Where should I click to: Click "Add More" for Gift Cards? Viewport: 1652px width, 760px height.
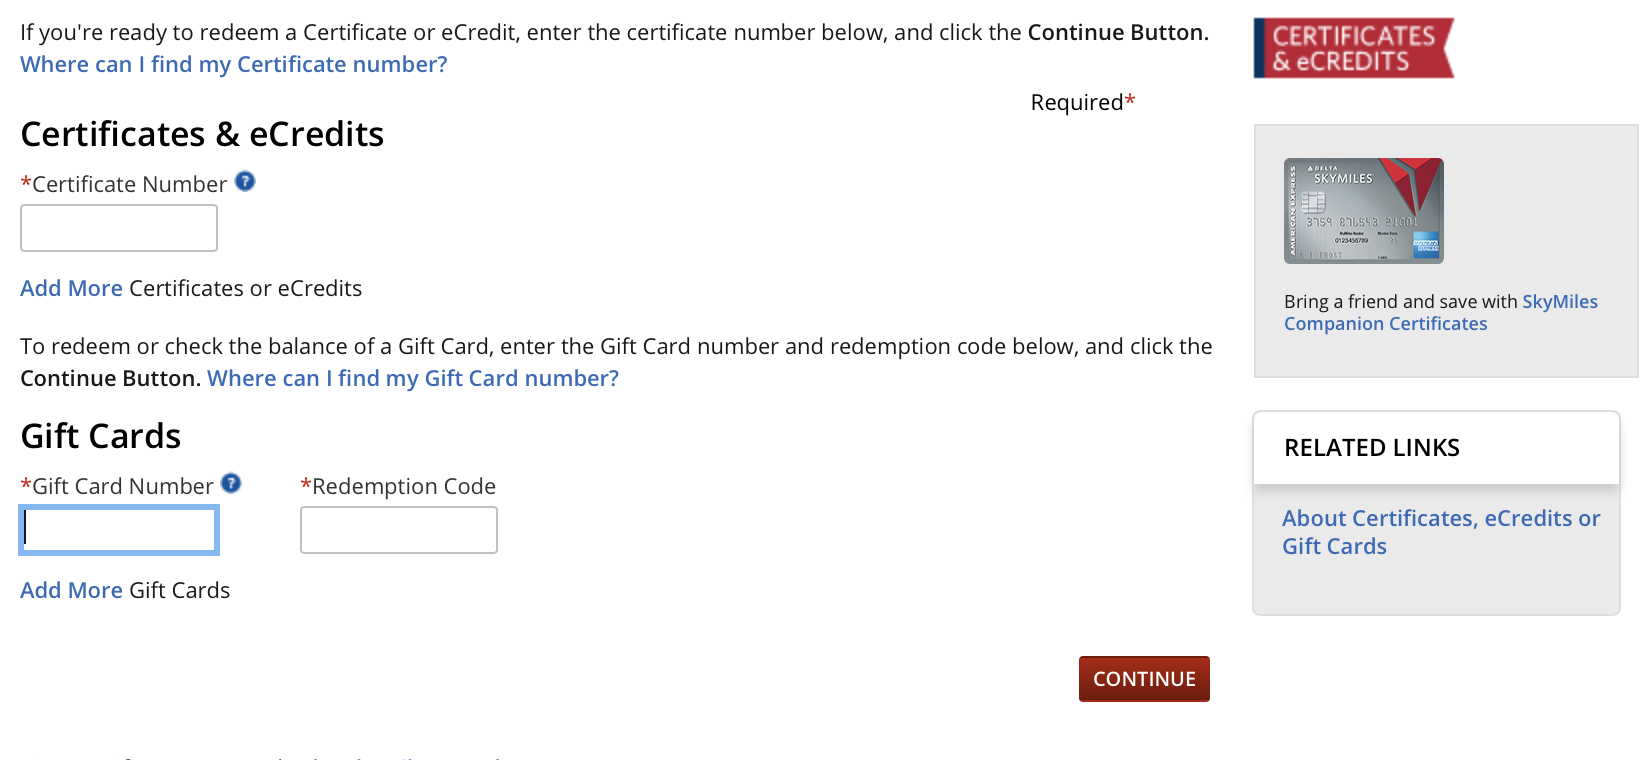[x=71, y=591]
